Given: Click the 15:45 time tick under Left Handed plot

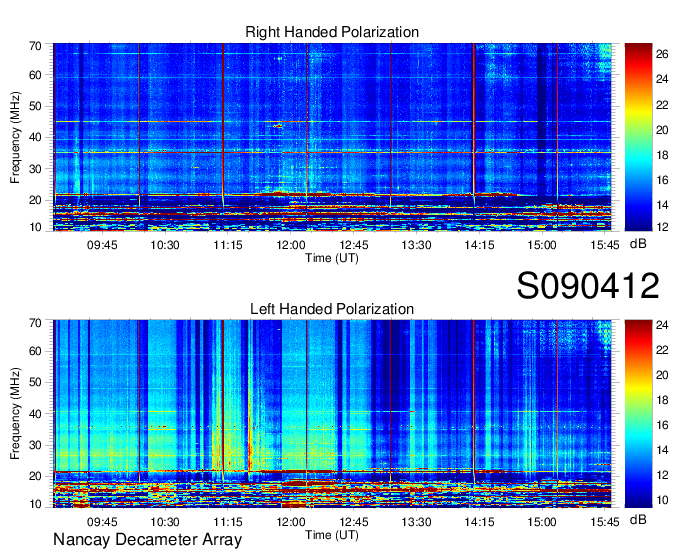Looking at the screenshot, I should (x=605, y=522).
